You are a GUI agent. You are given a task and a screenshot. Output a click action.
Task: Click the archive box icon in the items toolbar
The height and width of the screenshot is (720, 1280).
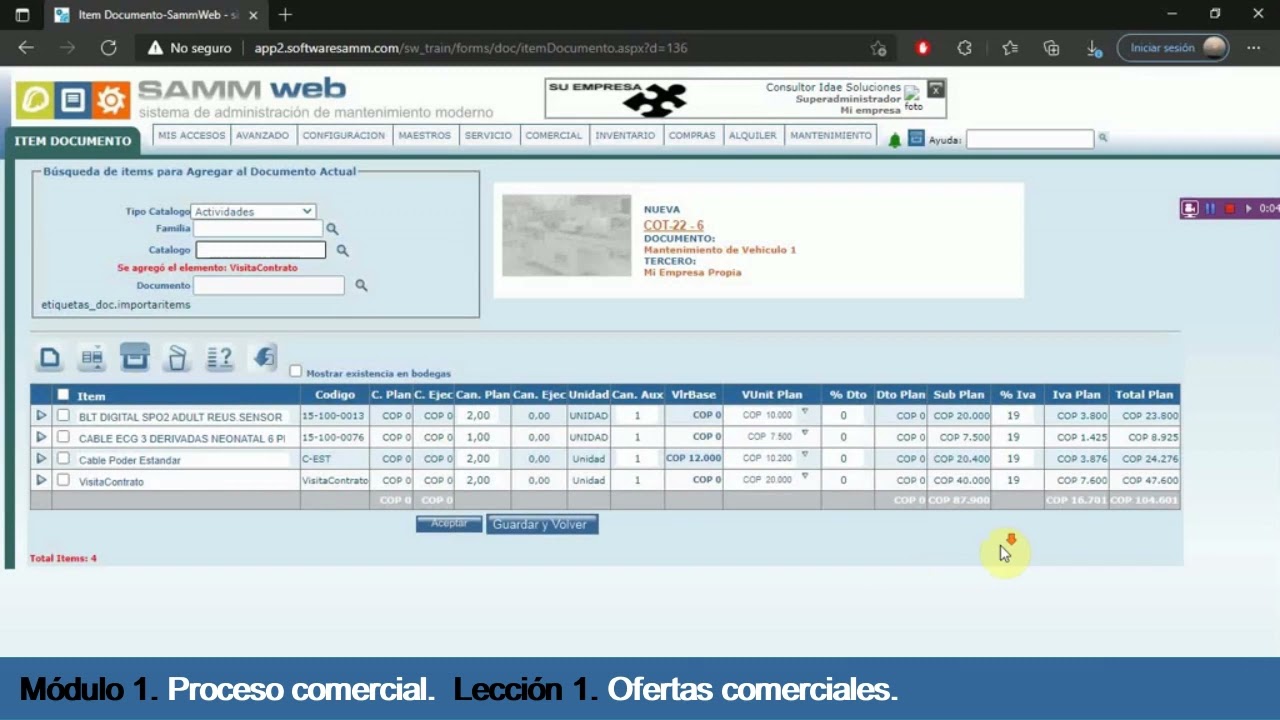pos(135,357)
